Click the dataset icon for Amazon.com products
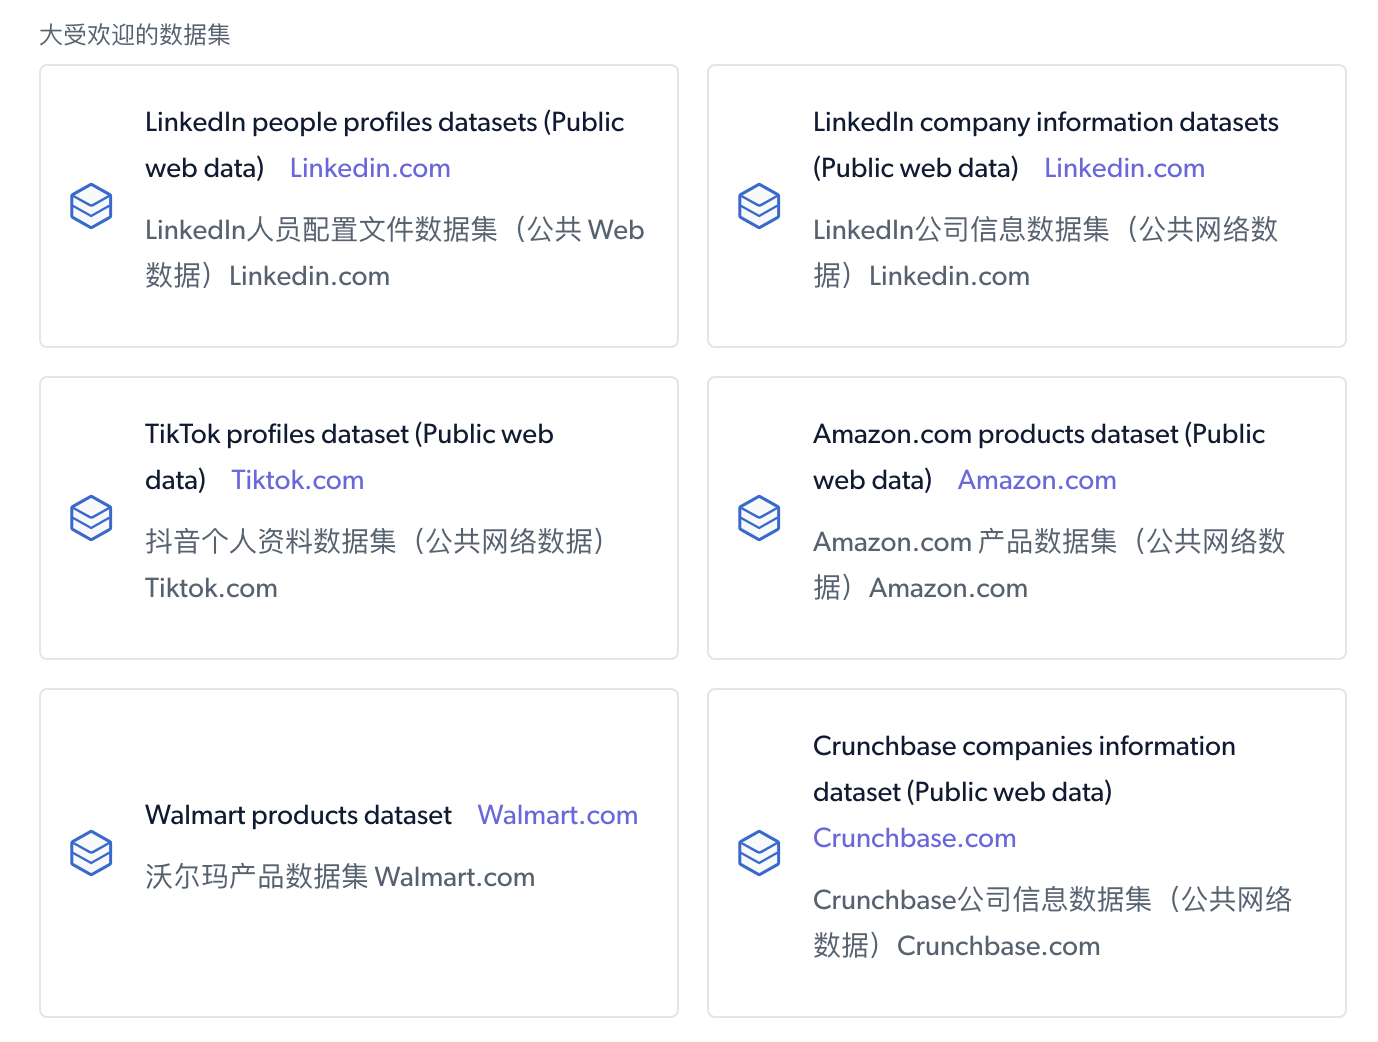The width and height of the screenshot is (1378, 1042). 759,518
